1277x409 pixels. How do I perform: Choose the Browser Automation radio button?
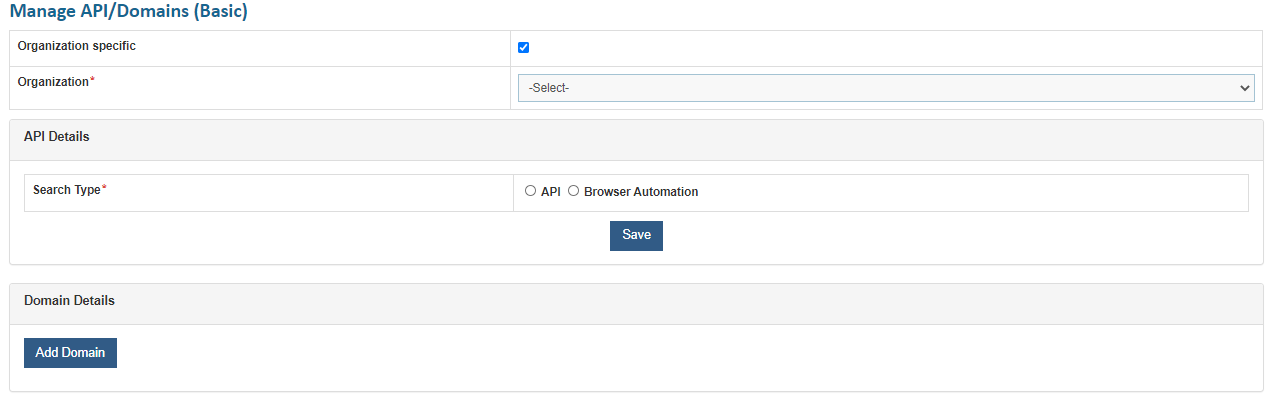click(x=573, y=191)
